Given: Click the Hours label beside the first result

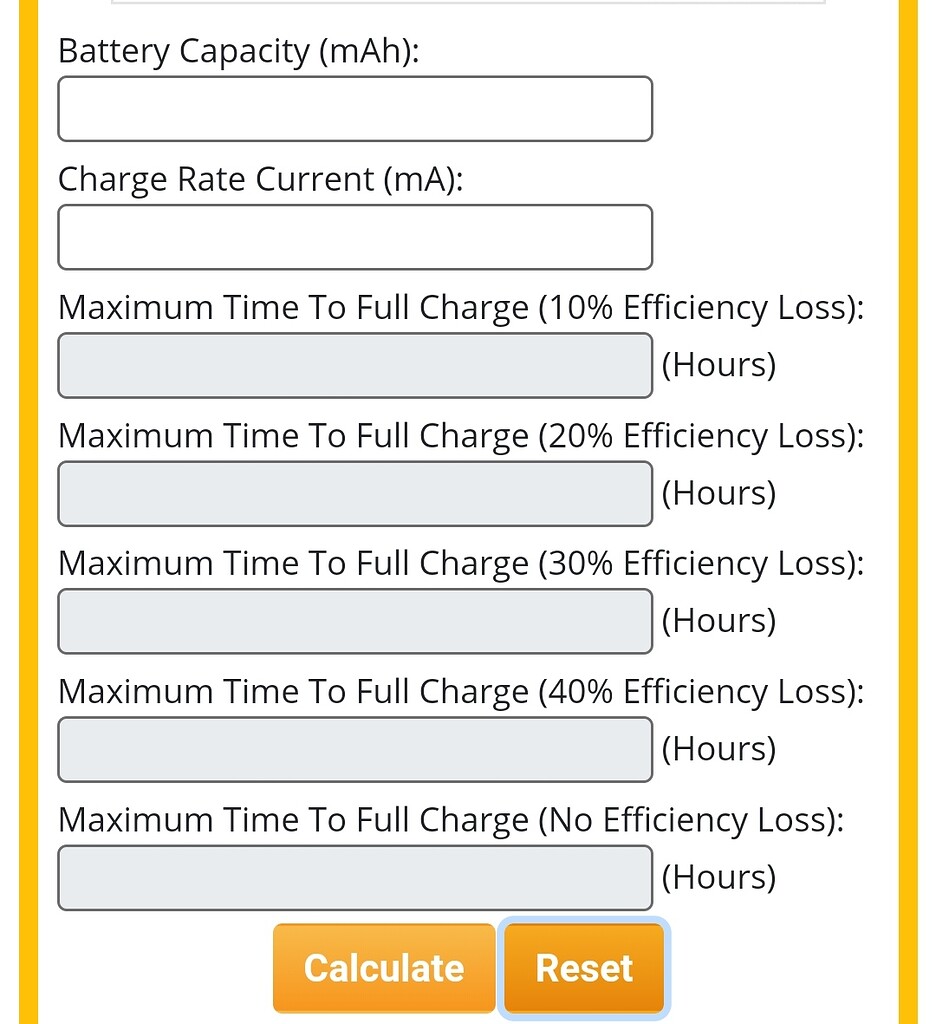Looking at the screenshot, I should point(717,365).
